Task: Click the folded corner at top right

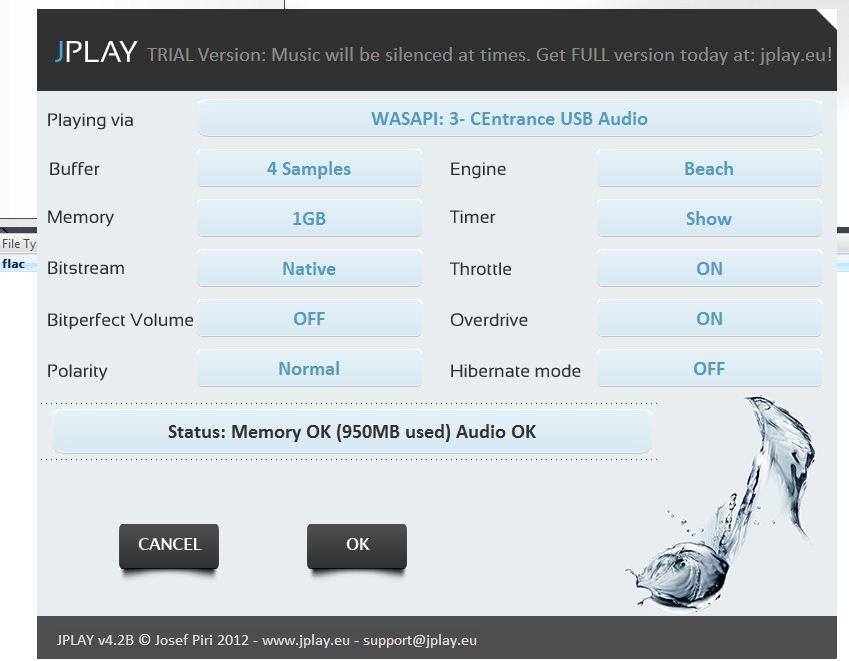Action: 825,19
